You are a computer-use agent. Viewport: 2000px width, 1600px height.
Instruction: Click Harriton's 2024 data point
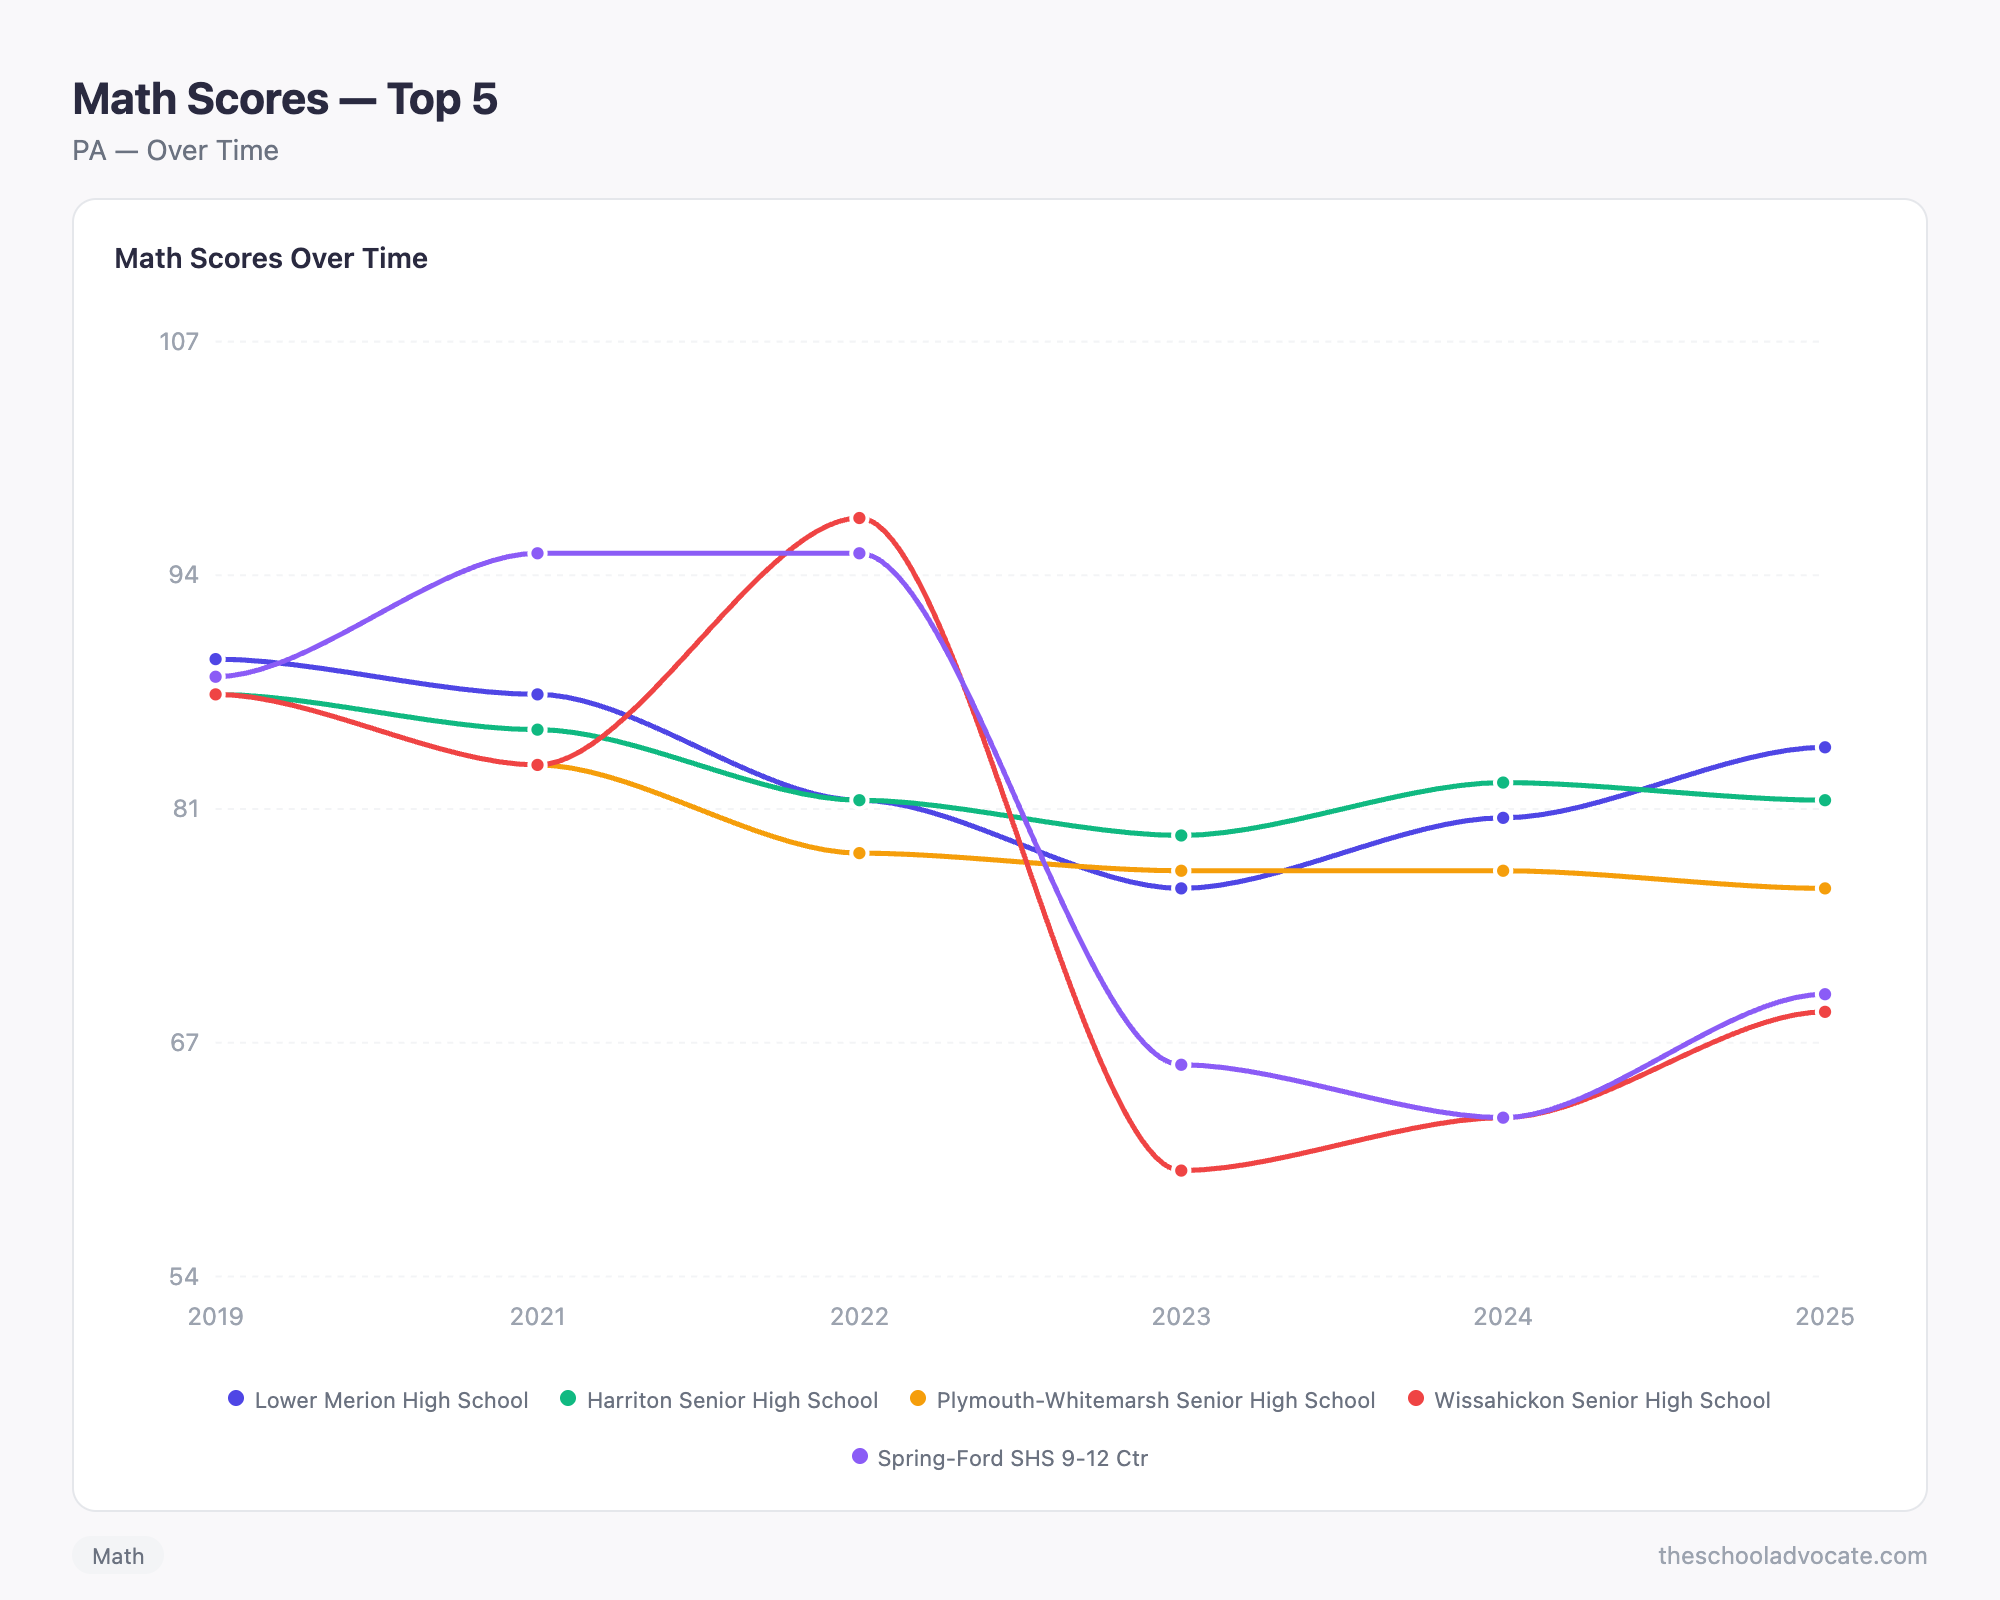pyautogui.click(x=1503, y=783)
